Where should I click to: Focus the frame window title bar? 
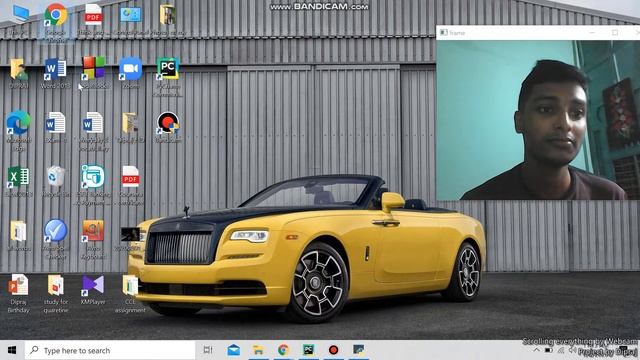[x=538, y=33]
